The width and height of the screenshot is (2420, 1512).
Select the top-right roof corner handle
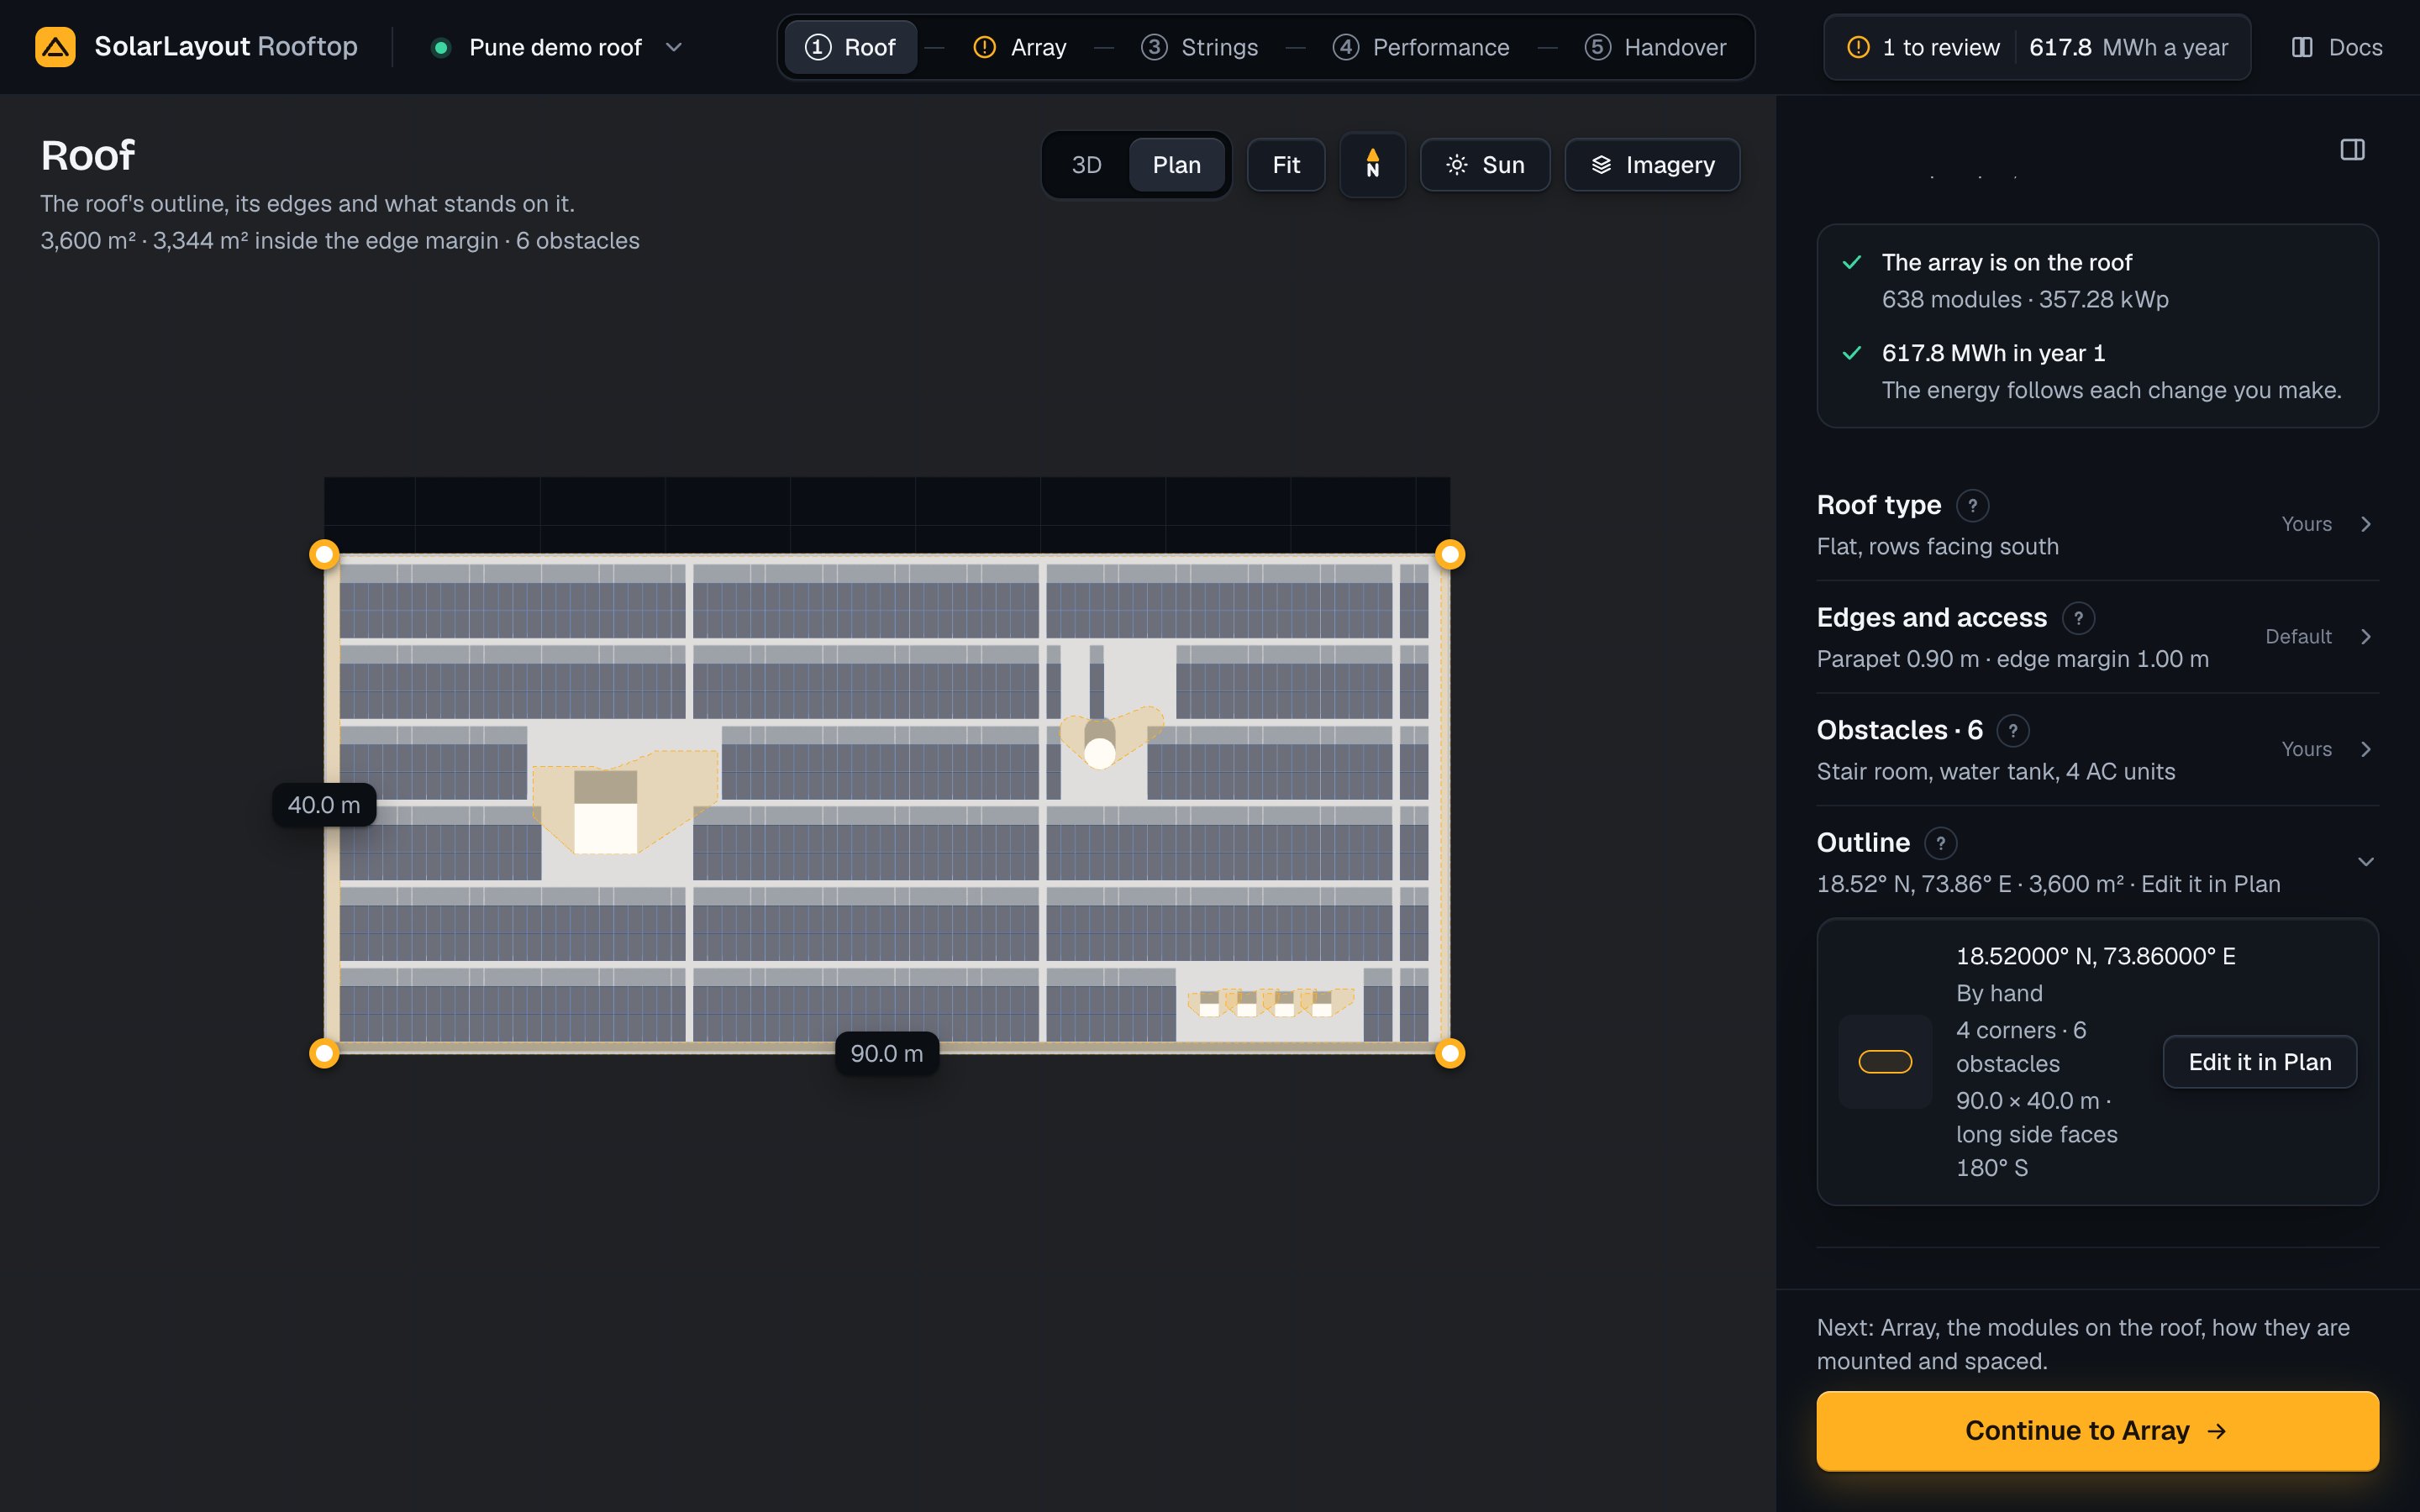coord(1450,554)
